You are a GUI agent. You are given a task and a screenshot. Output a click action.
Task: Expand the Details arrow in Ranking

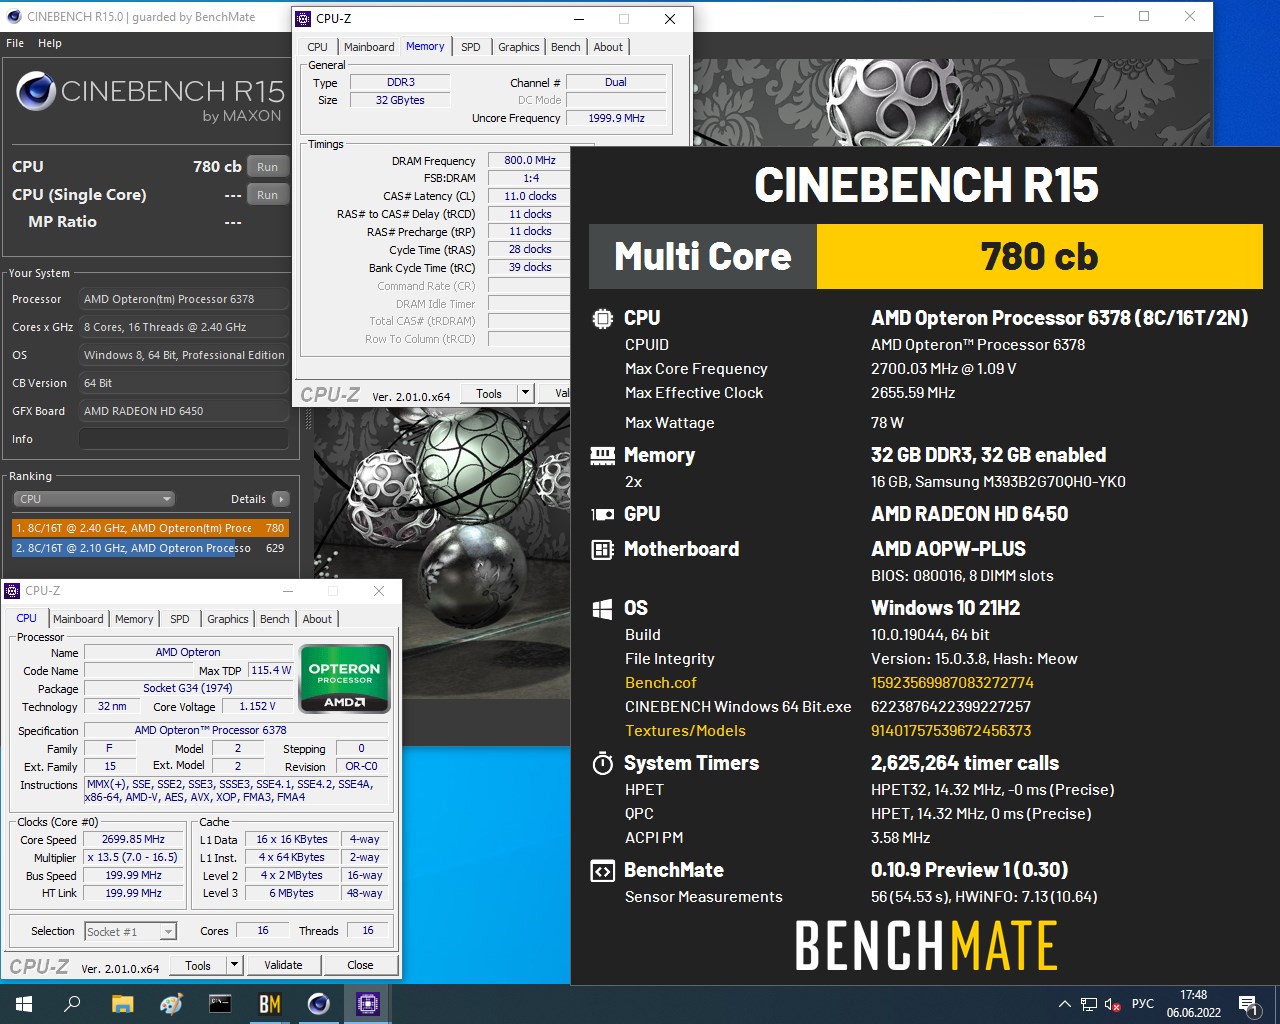pyautogui.click(x=281, y=499)
